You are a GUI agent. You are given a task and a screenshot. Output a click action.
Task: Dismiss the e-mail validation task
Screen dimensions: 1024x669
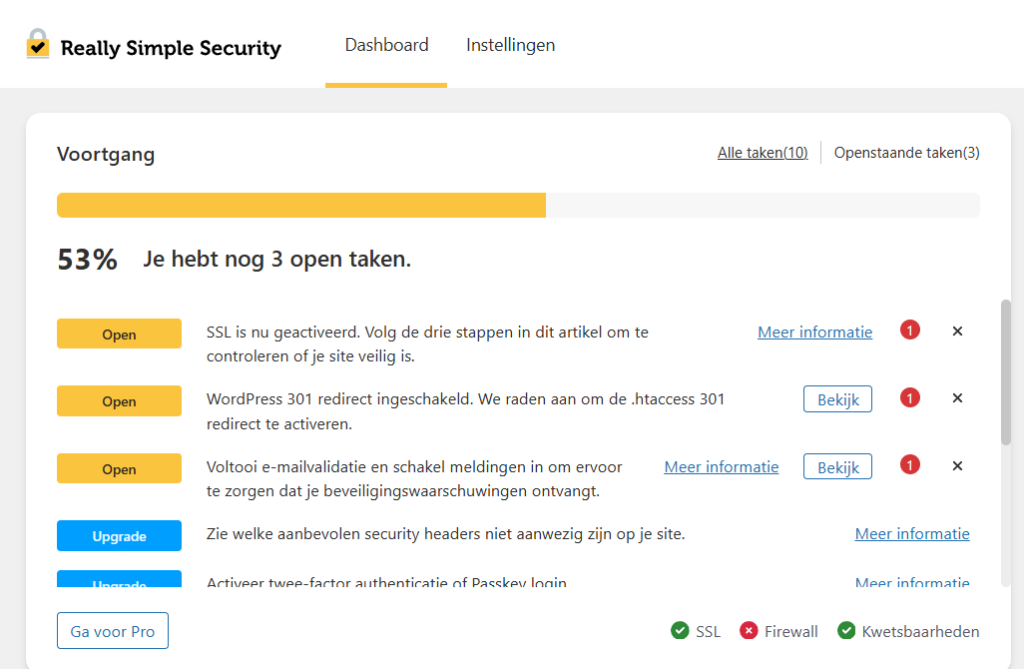tap(957, 466)
